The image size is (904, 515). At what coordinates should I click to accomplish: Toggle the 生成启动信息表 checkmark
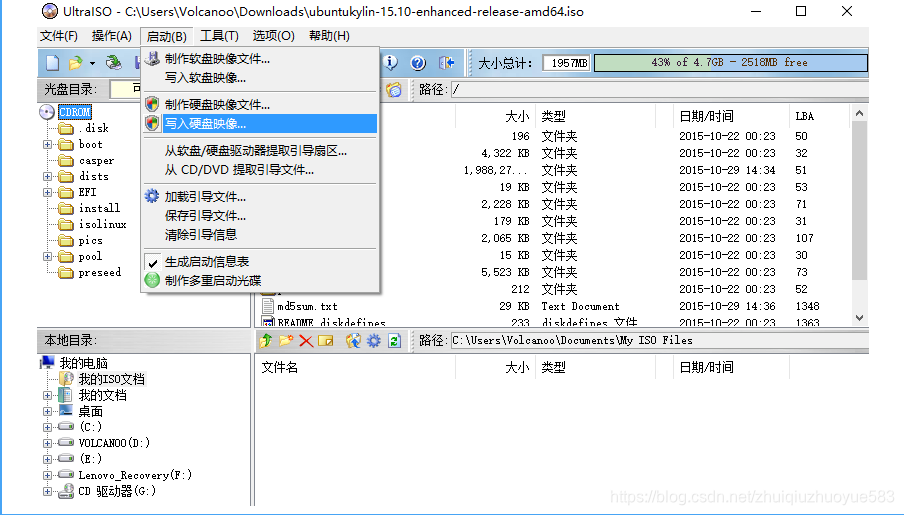pos(152,262)
